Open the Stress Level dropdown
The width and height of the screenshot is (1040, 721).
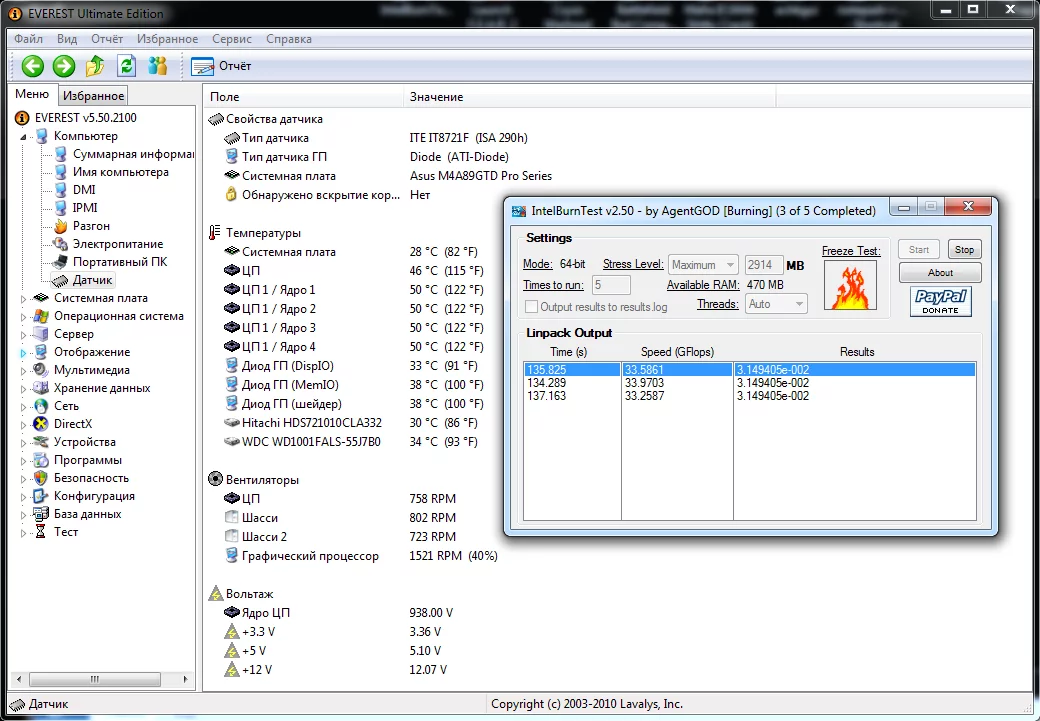[x=704, y=265]
